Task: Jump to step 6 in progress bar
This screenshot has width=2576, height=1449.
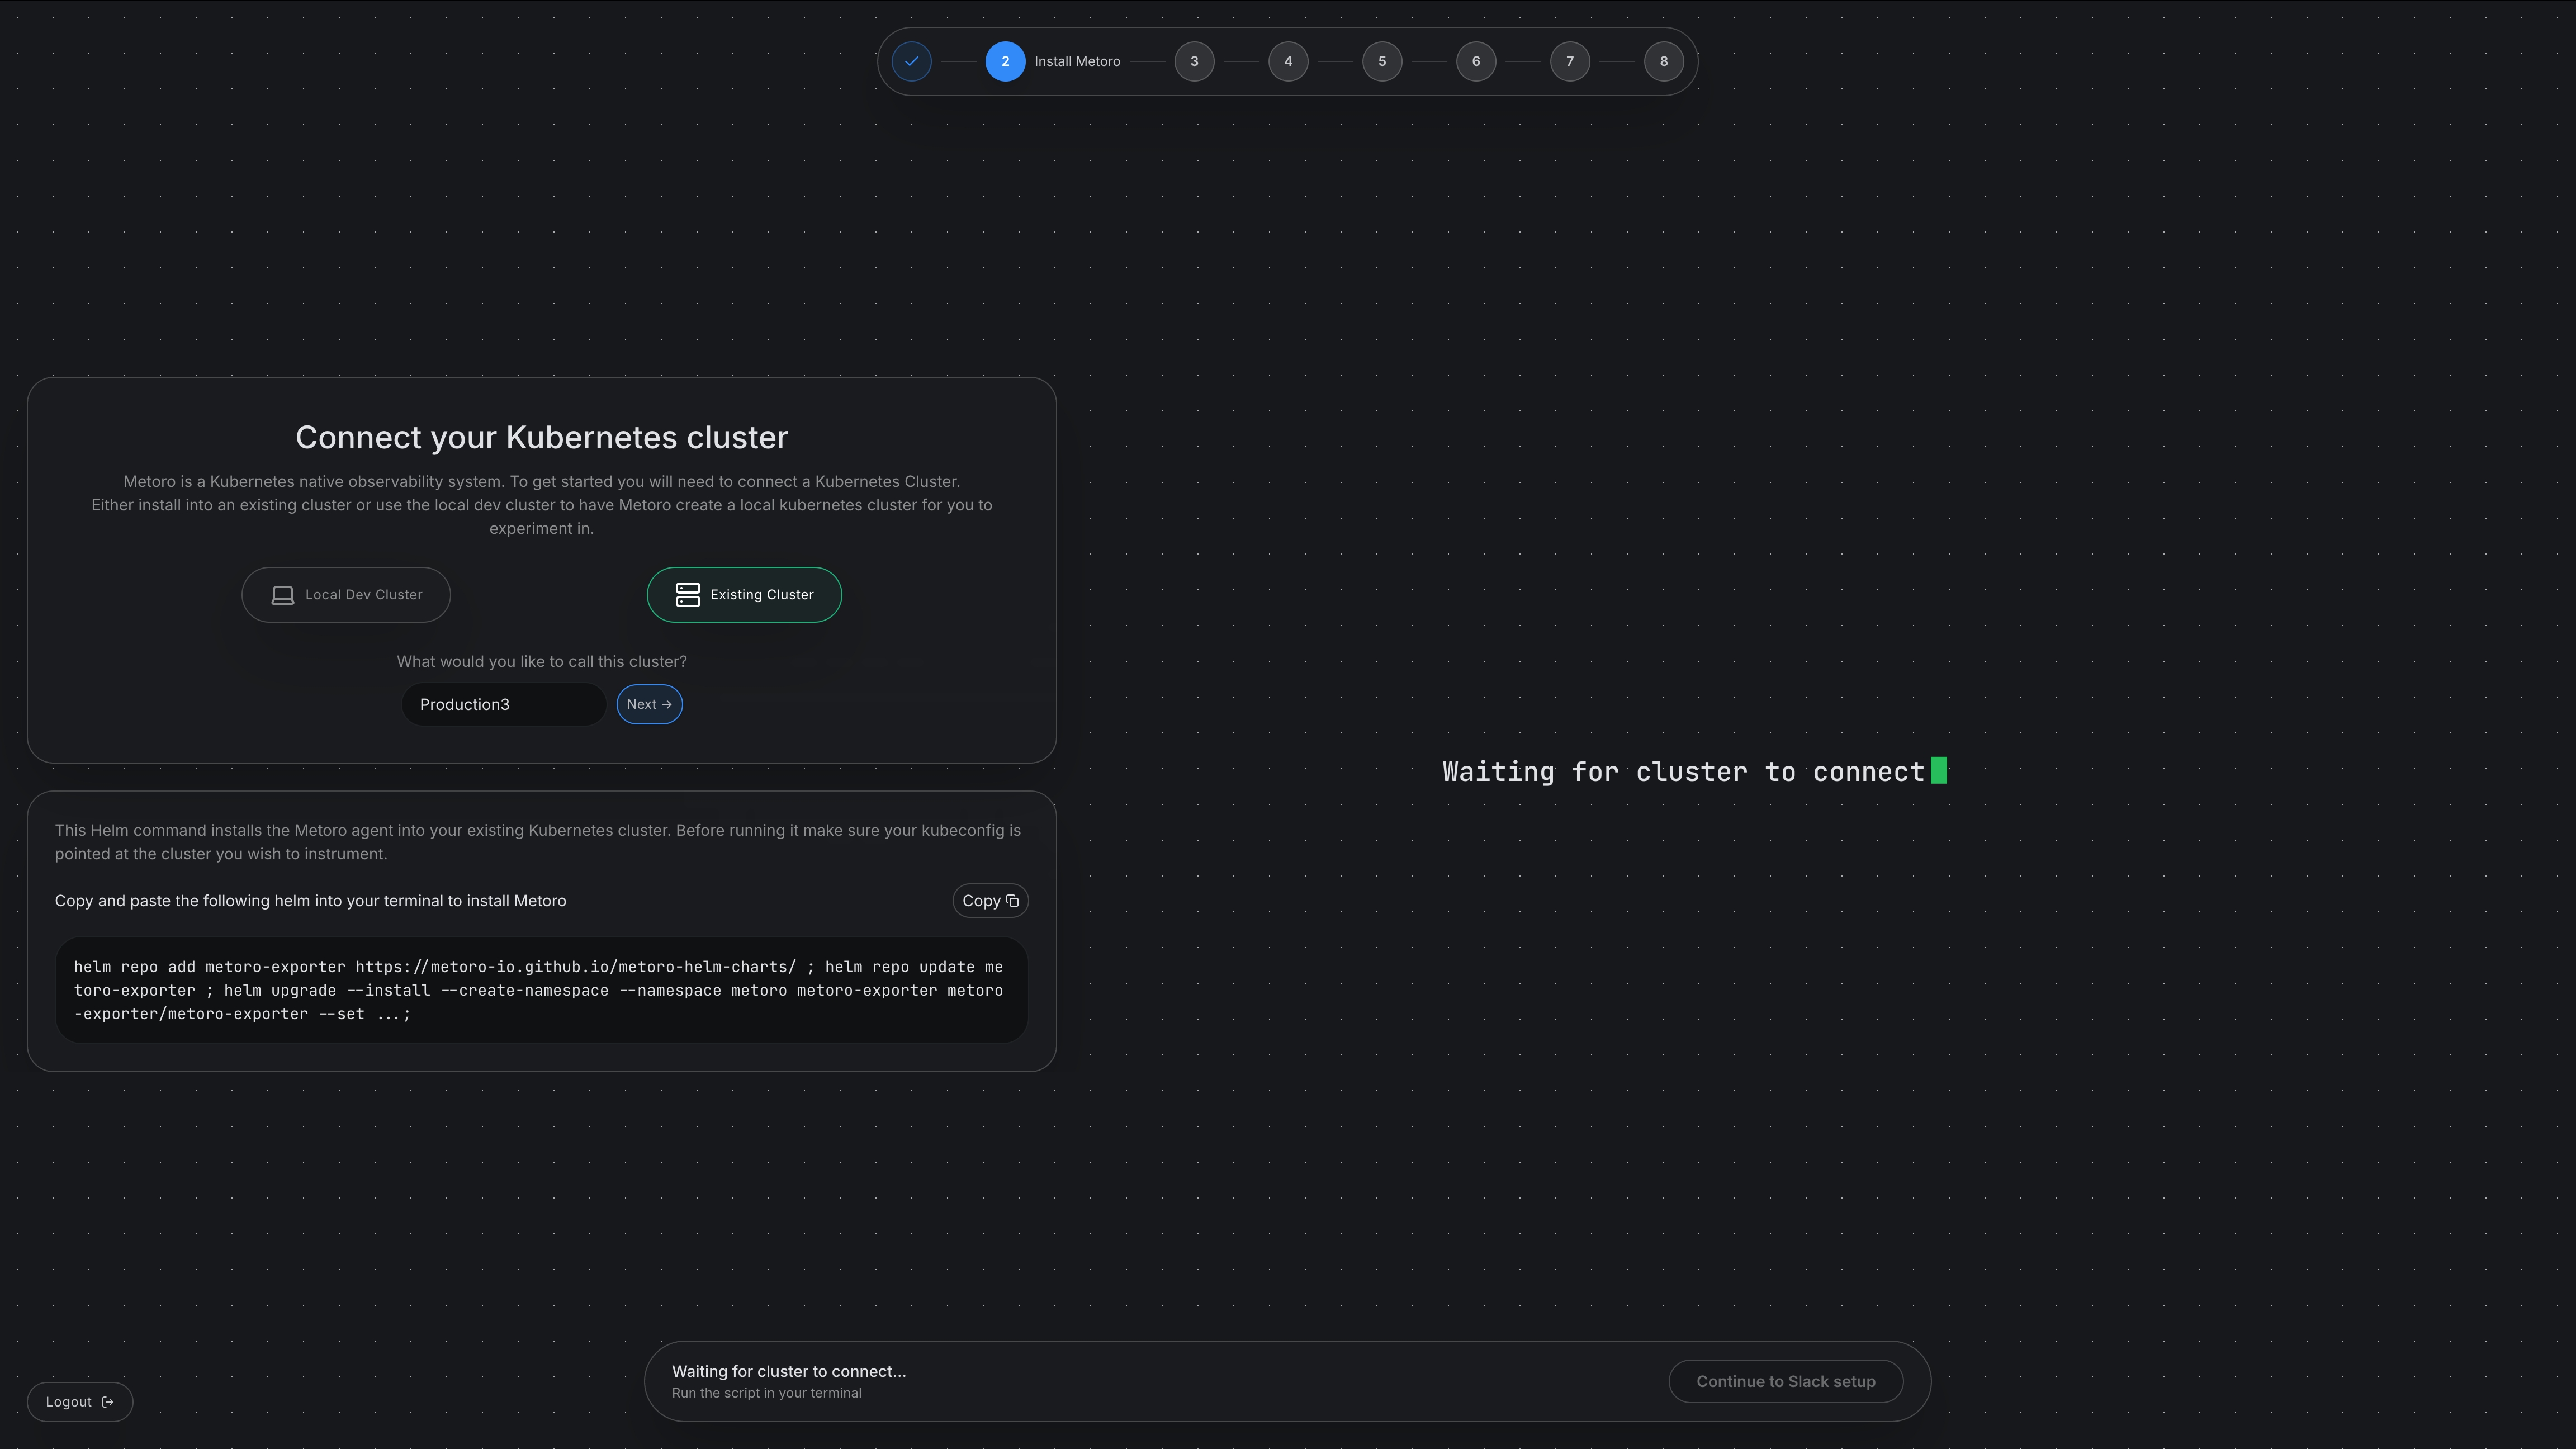Action: pyautogui.click(x=1476, y=61)
